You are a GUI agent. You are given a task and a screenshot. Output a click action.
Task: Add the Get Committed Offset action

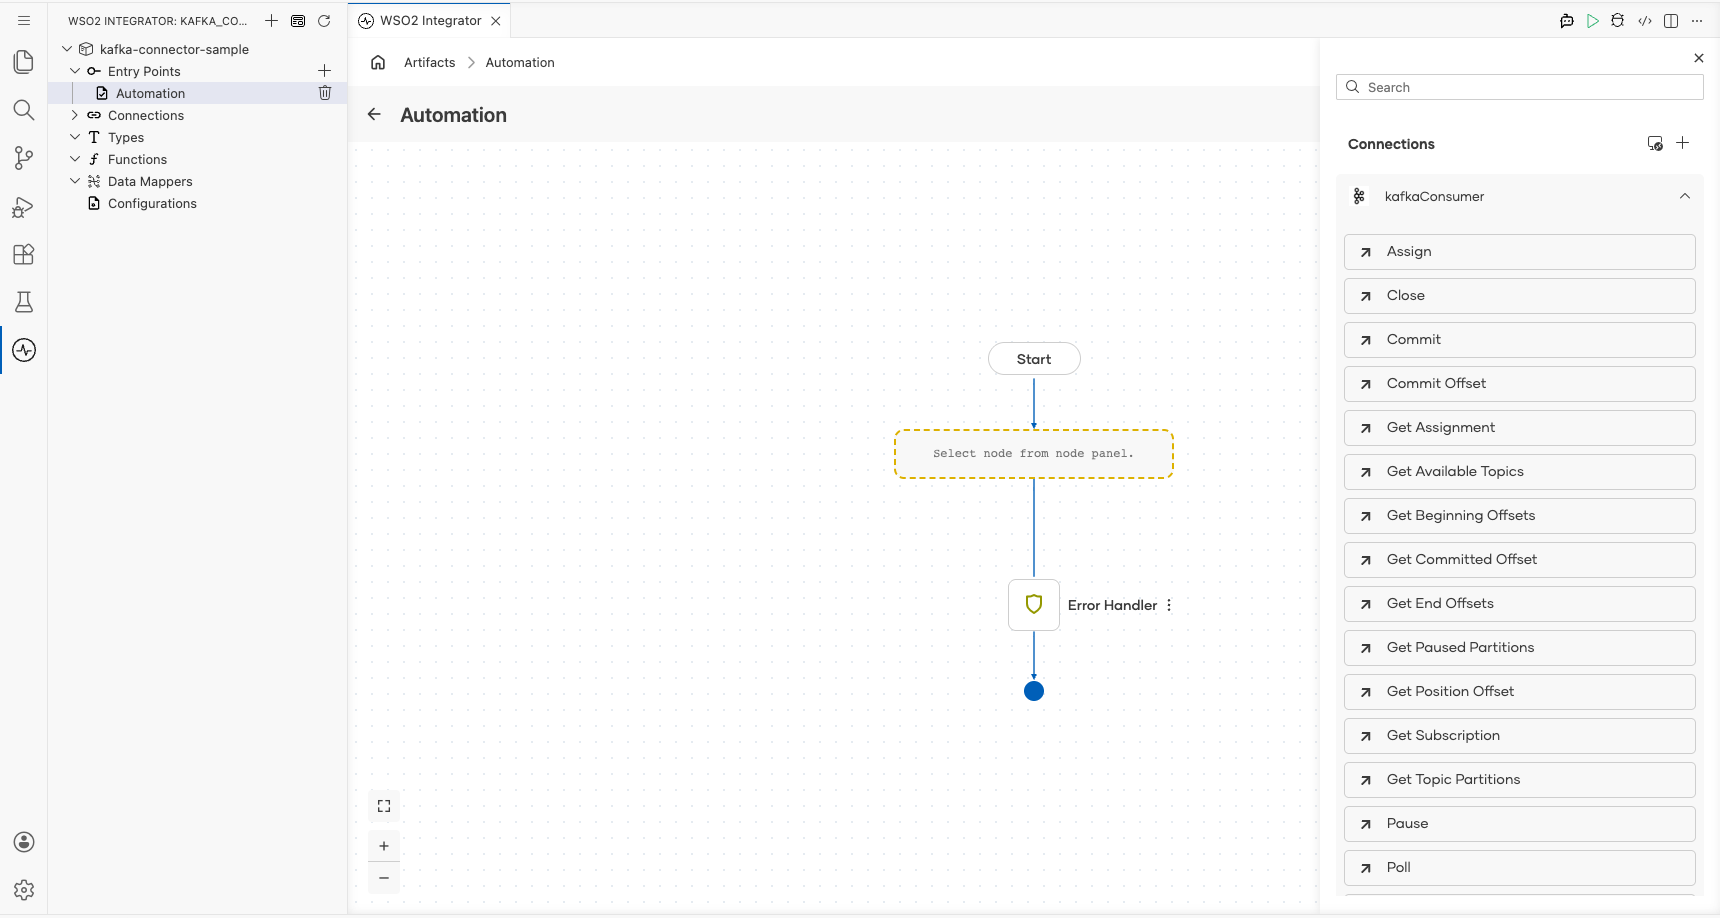(x=1519, y=560)
